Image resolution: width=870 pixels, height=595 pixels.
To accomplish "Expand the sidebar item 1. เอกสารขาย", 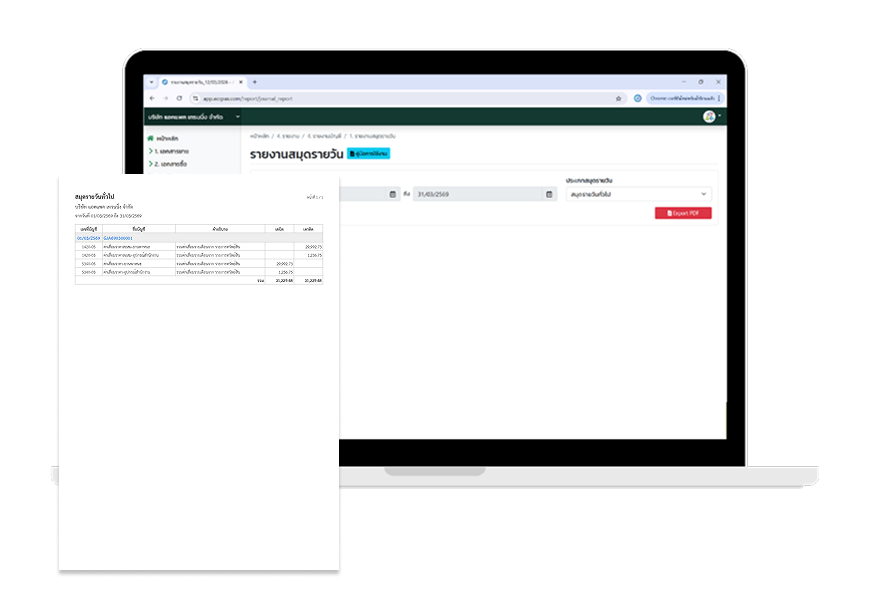I will pos(169,151).
